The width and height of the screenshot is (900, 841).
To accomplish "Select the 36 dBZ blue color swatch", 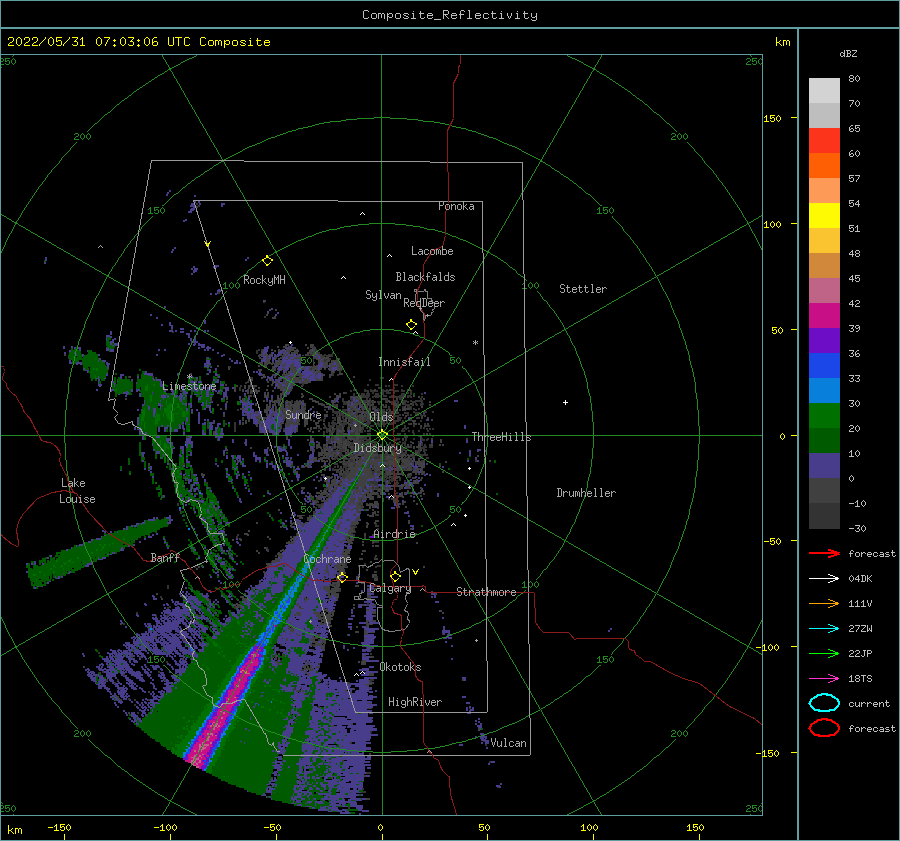I will [x=824, y=365].
